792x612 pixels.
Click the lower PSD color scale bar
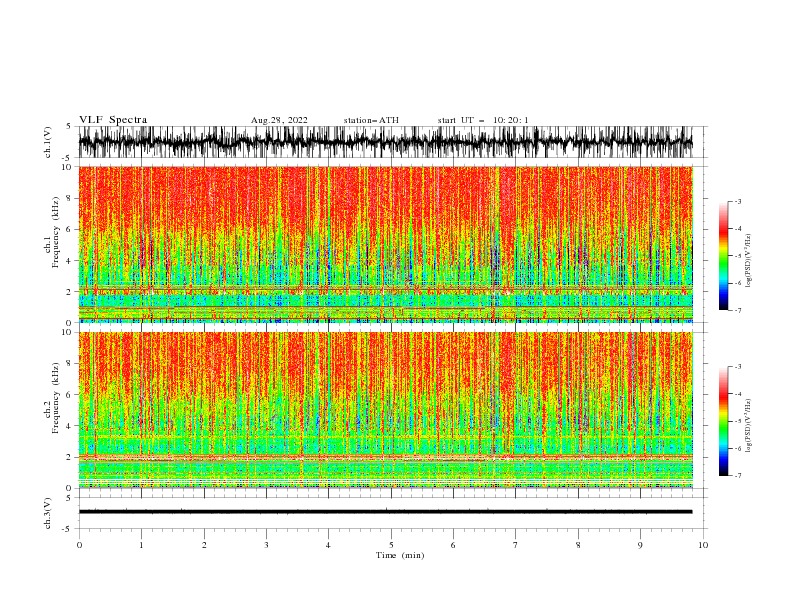[723, 421]
